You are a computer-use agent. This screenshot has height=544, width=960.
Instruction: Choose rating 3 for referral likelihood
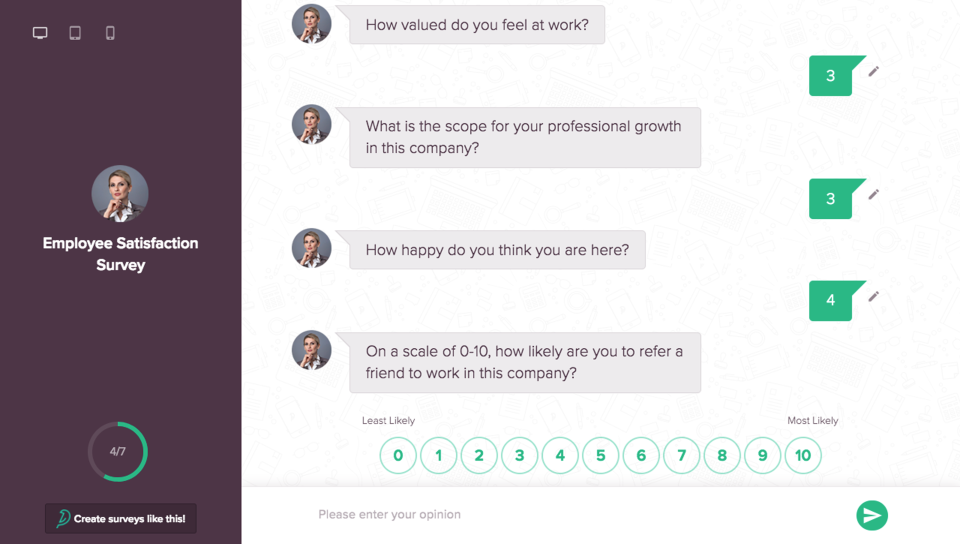click(x=519, y=456)
